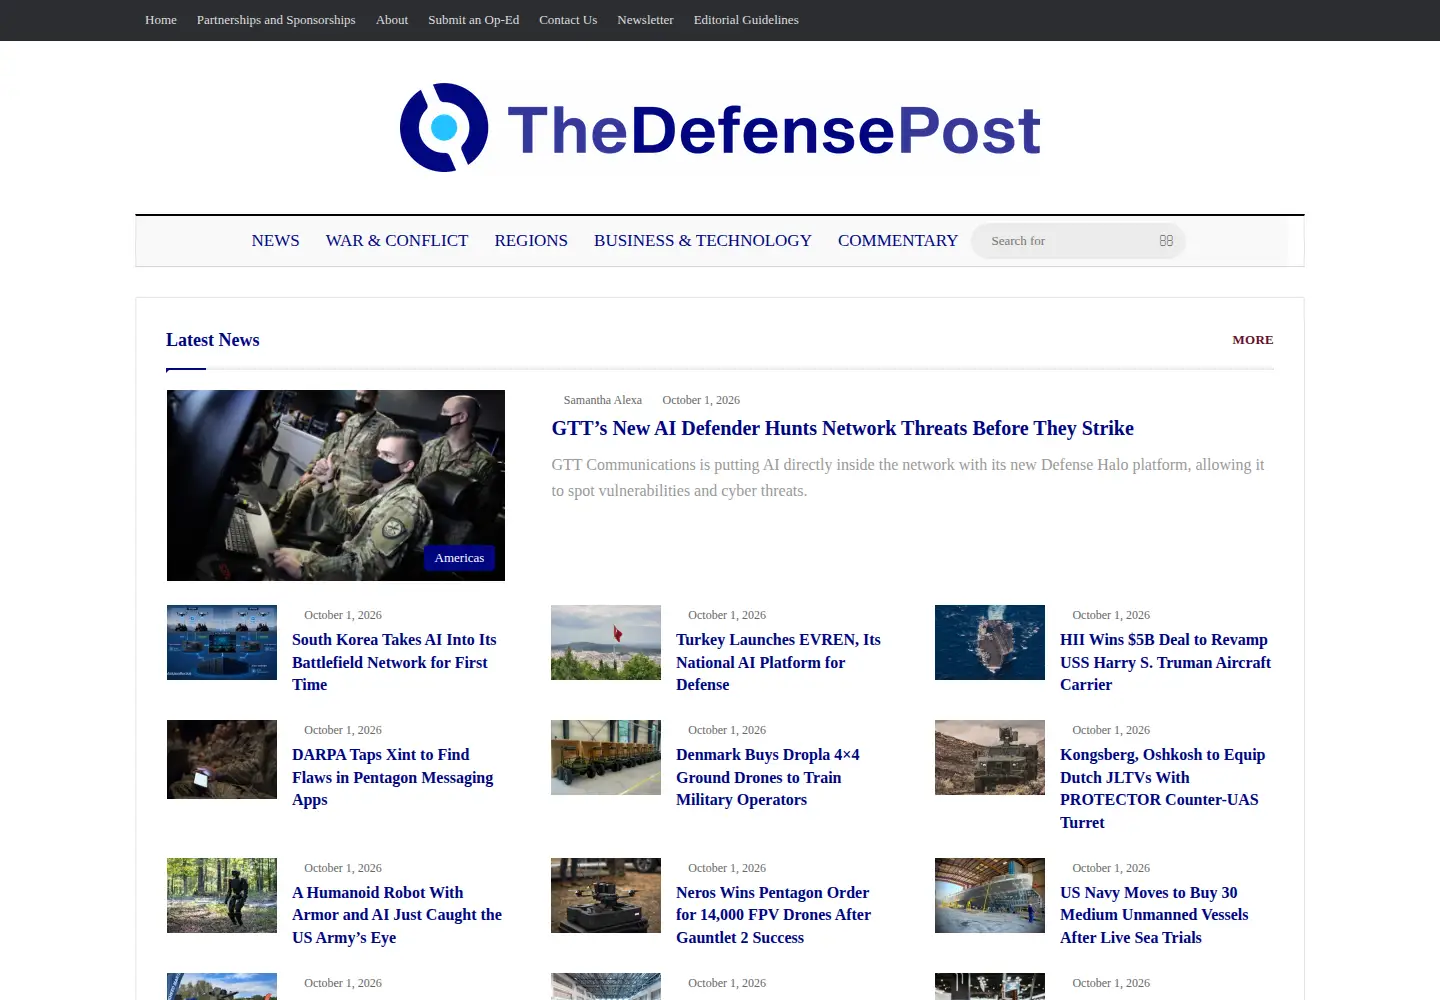The width and height of the screenshot is (1440, 1000).
Task: Click the Neros FPV drone thumbnail
Action: [606, 895]
